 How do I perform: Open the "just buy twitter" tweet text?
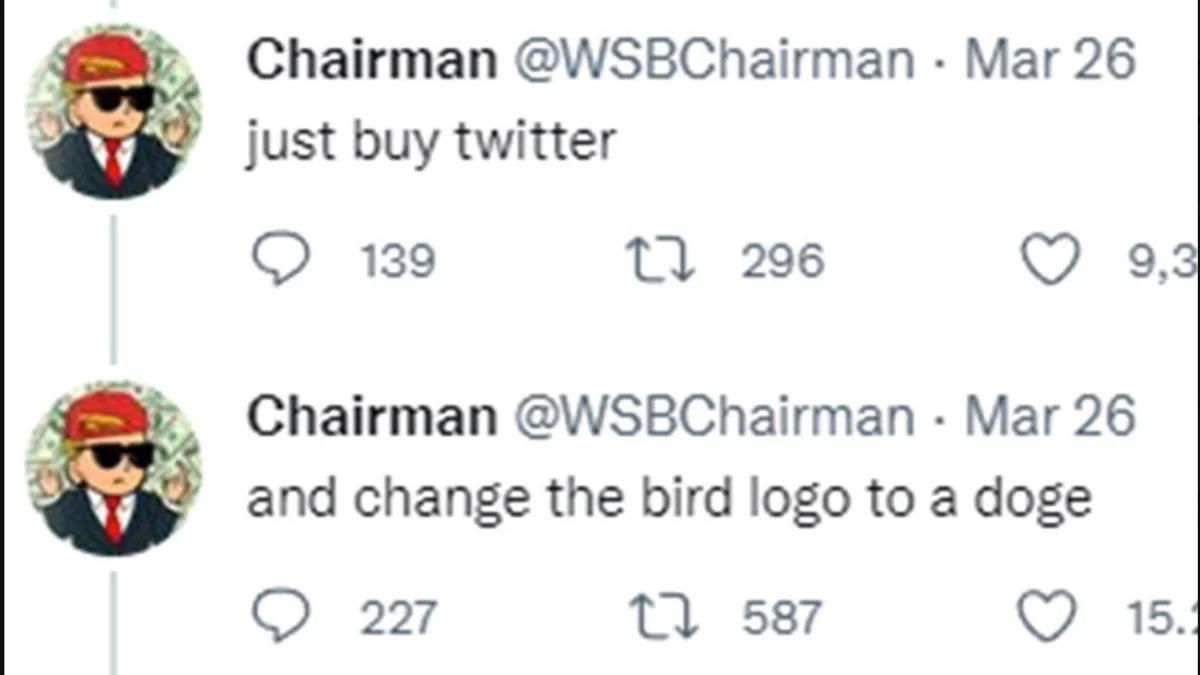[x=431, y=143]
